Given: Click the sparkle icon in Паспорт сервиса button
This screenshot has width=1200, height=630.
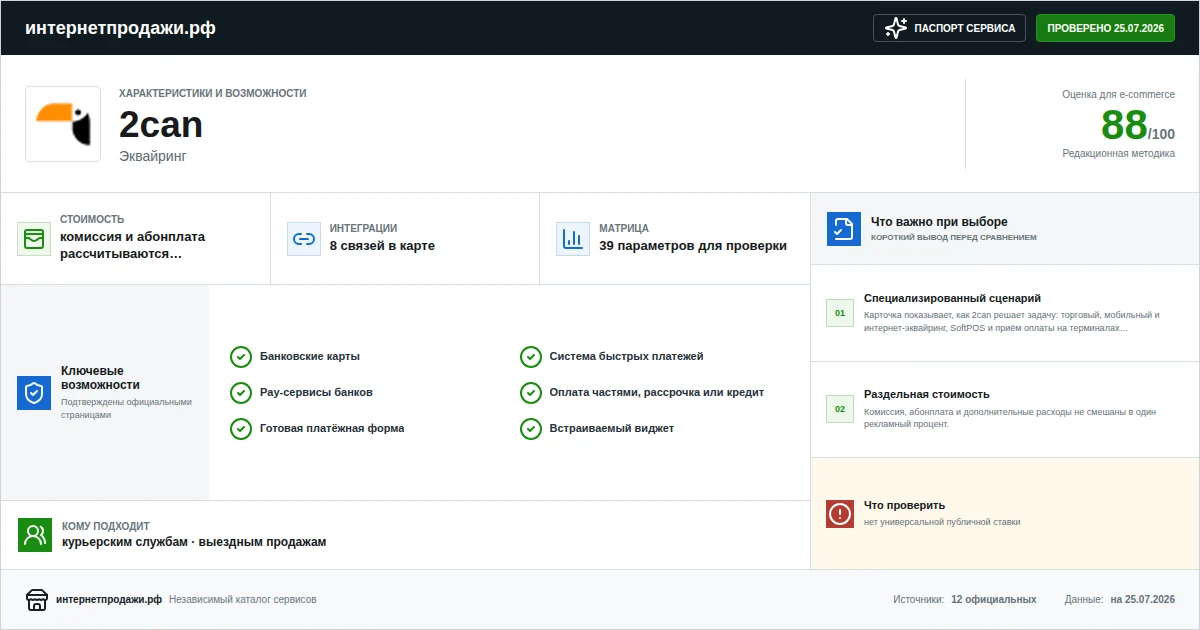Looking at the screenshot, I should (x=896, y=28).
